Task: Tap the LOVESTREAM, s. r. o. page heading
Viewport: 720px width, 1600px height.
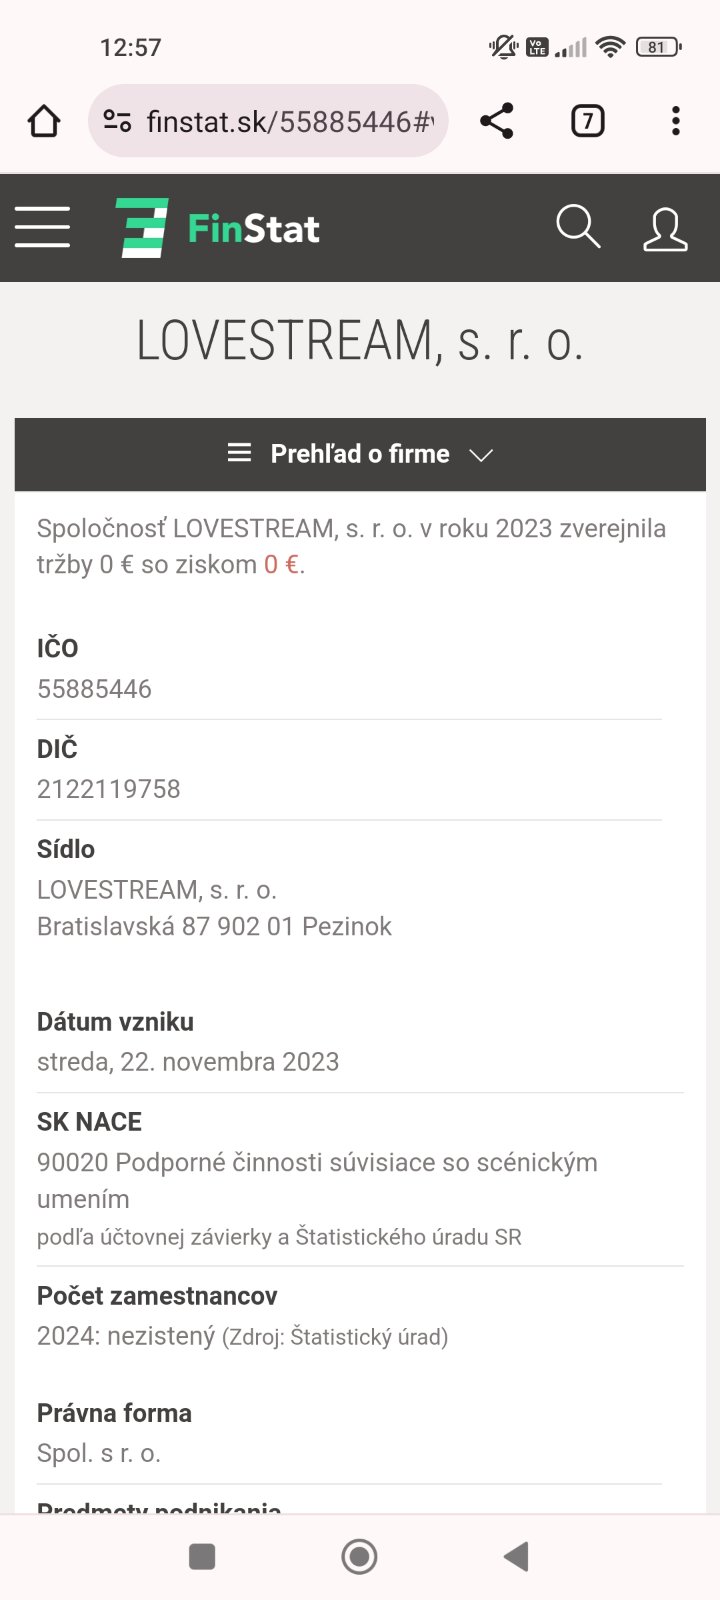Action: 360,342
